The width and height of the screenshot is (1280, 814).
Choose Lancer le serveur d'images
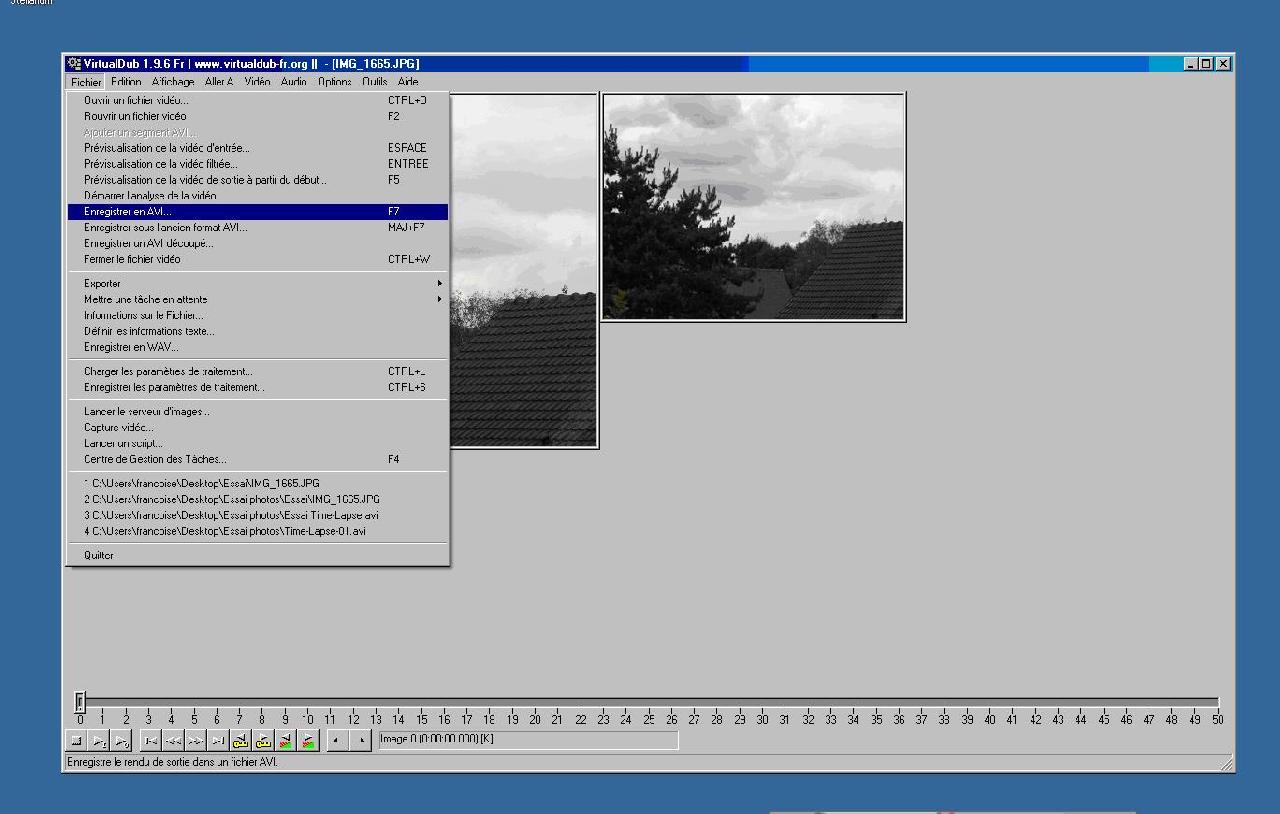[258, 411]
